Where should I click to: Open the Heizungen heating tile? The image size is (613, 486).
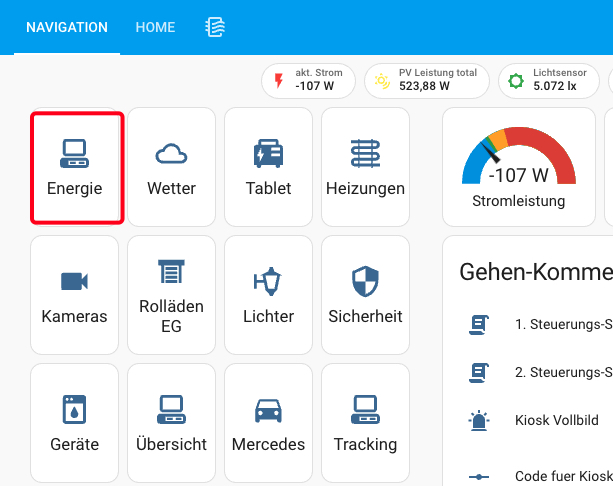click(x=365, y=167)
